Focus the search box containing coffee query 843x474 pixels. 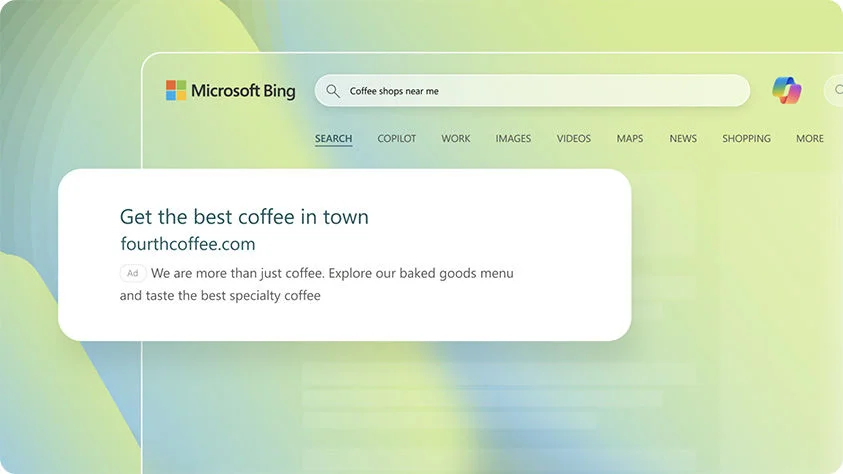click(540, 91)
